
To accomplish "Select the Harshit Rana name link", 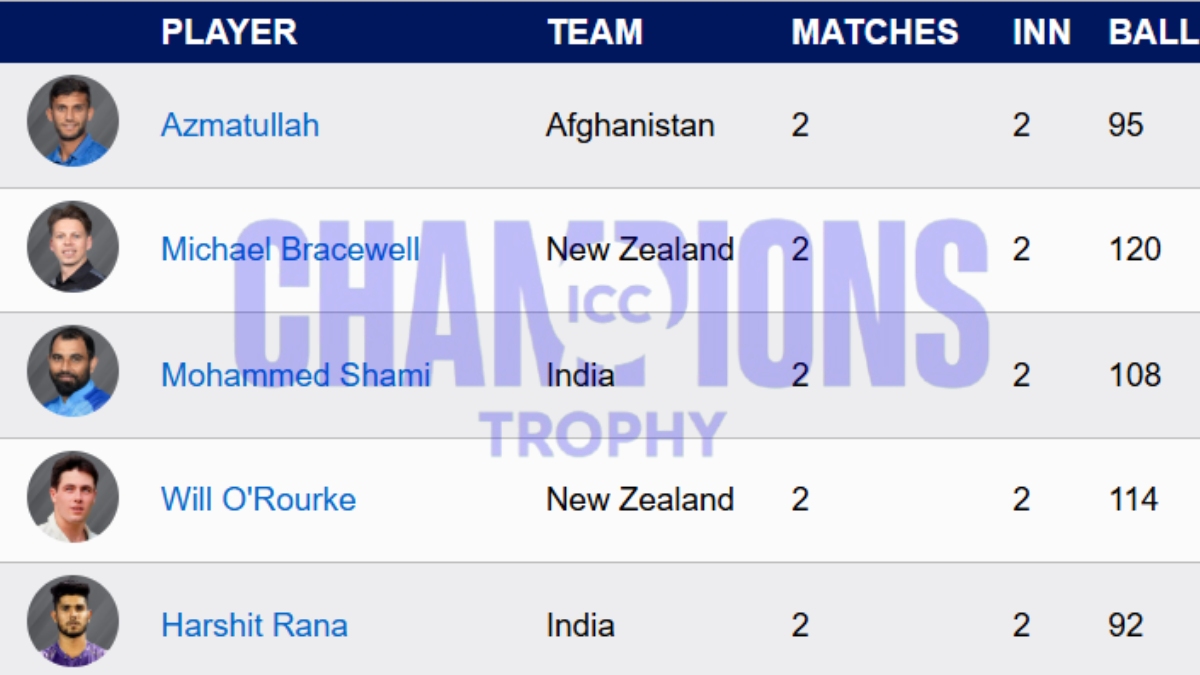I will pyautogui.click(x=254, y=625).
